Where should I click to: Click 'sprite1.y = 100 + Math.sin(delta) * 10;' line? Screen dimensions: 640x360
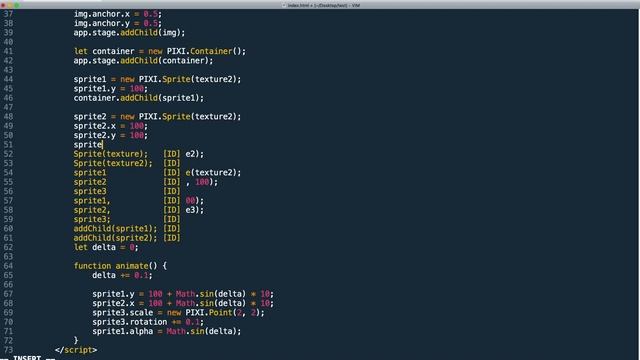pyautogui.click(x=183, y=294)
